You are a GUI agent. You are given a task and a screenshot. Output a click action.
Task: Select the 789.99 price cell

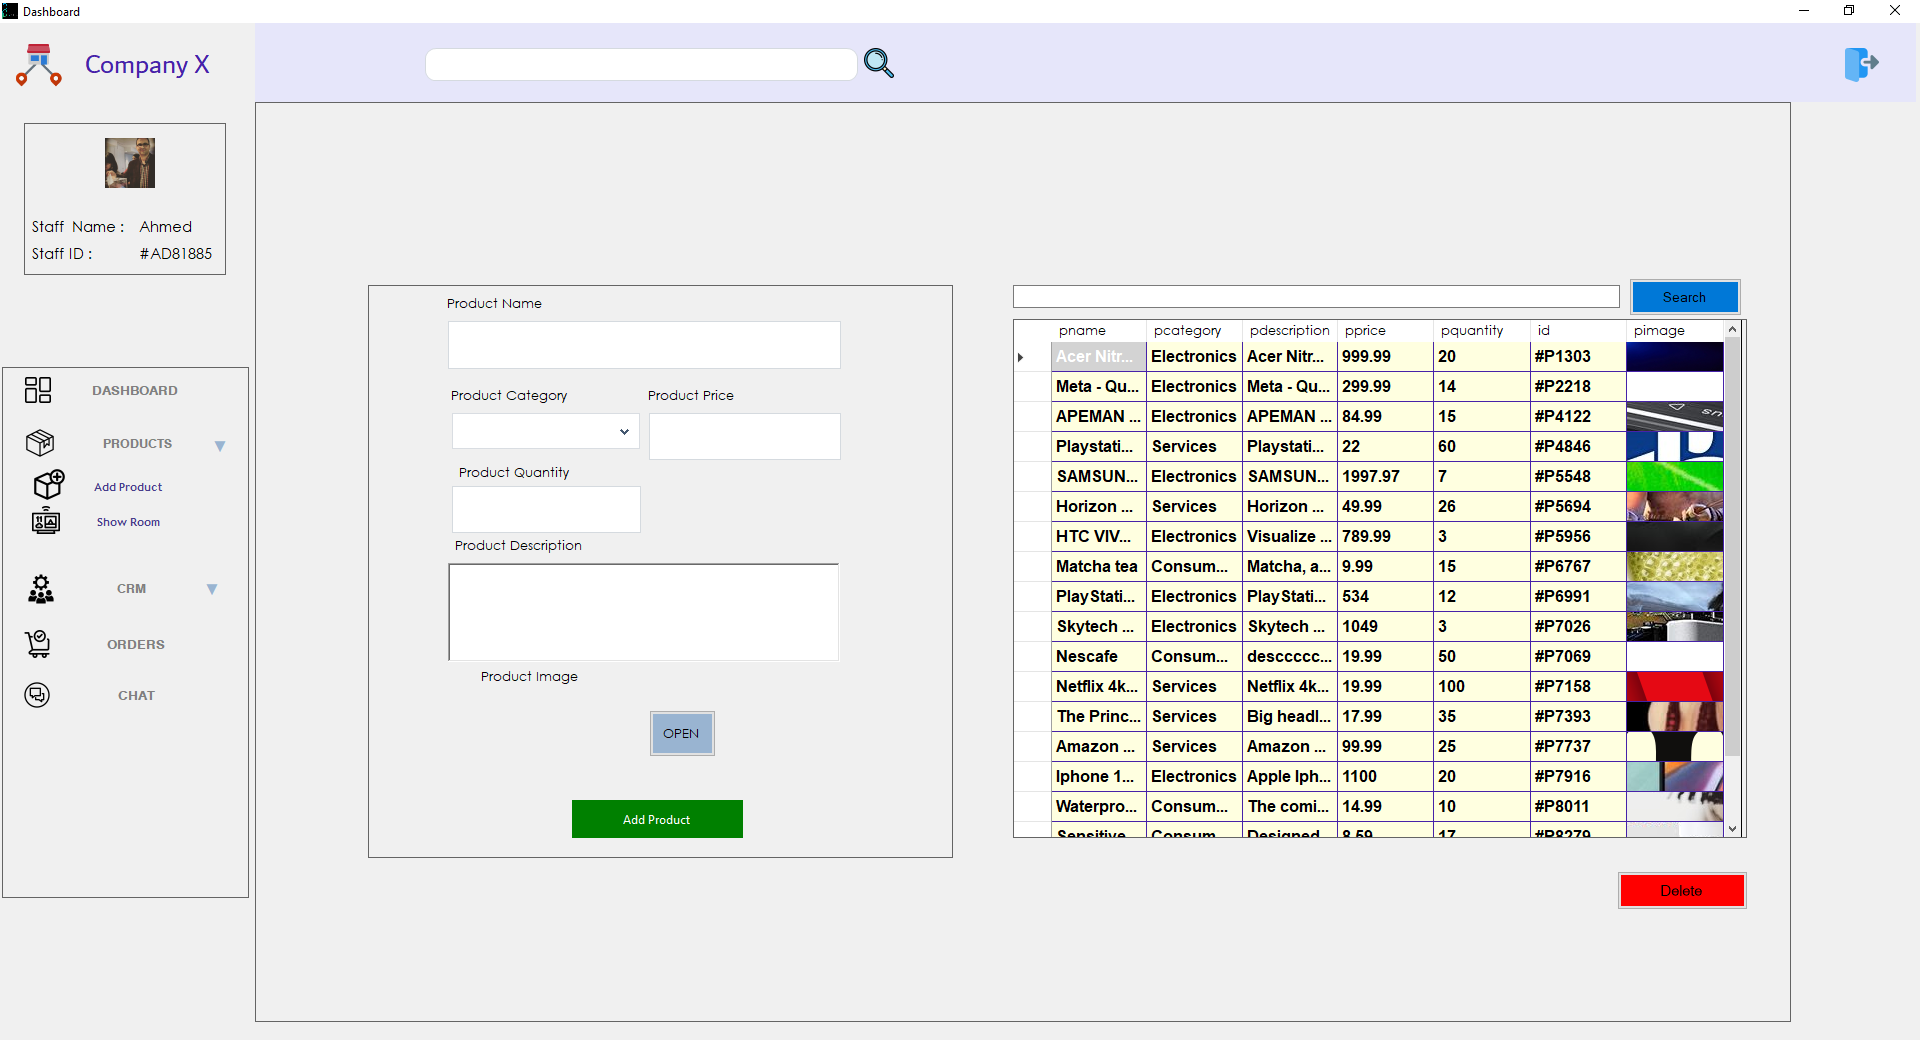coord(1384,537)
